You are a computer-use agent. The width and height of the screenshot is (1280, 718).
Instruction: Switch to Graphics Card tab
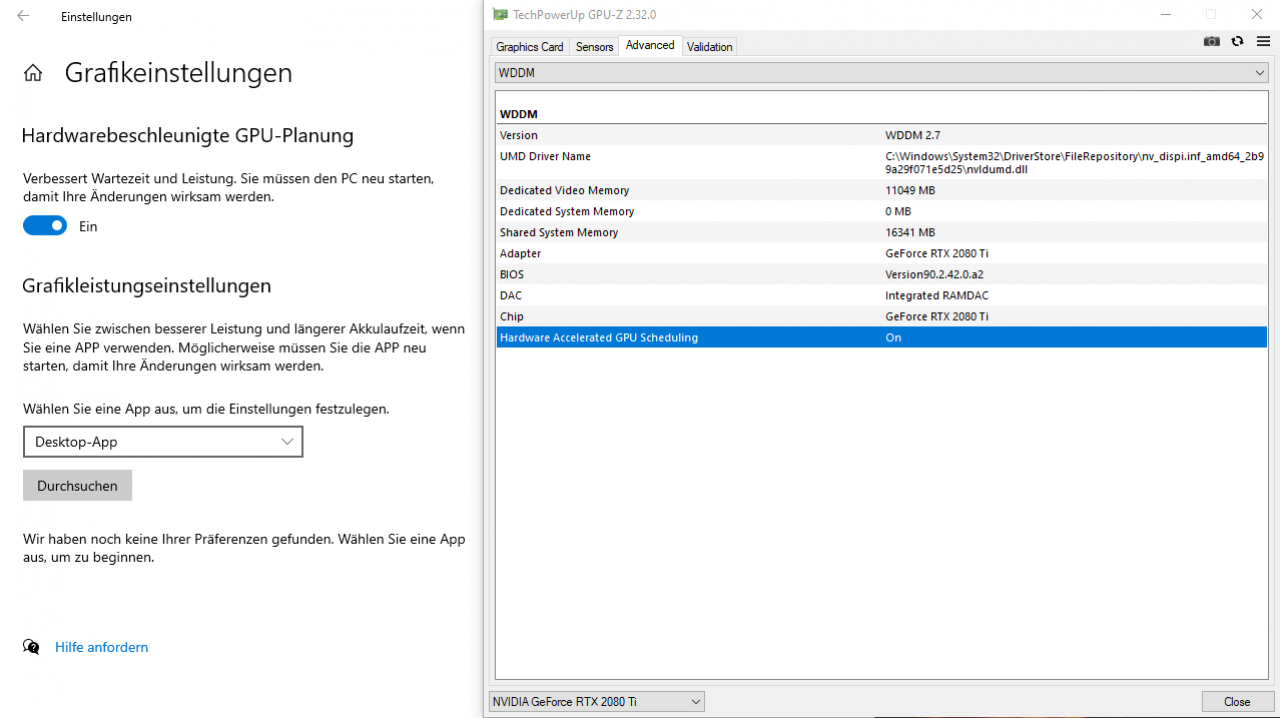[x=530, y=47]
